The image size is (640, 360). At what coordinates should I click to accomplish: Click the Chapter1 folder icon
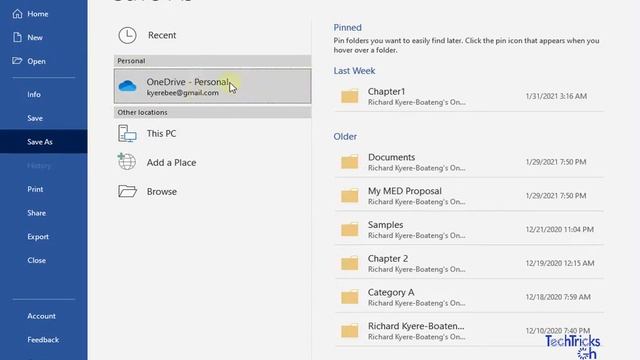(x=350, y=96)
